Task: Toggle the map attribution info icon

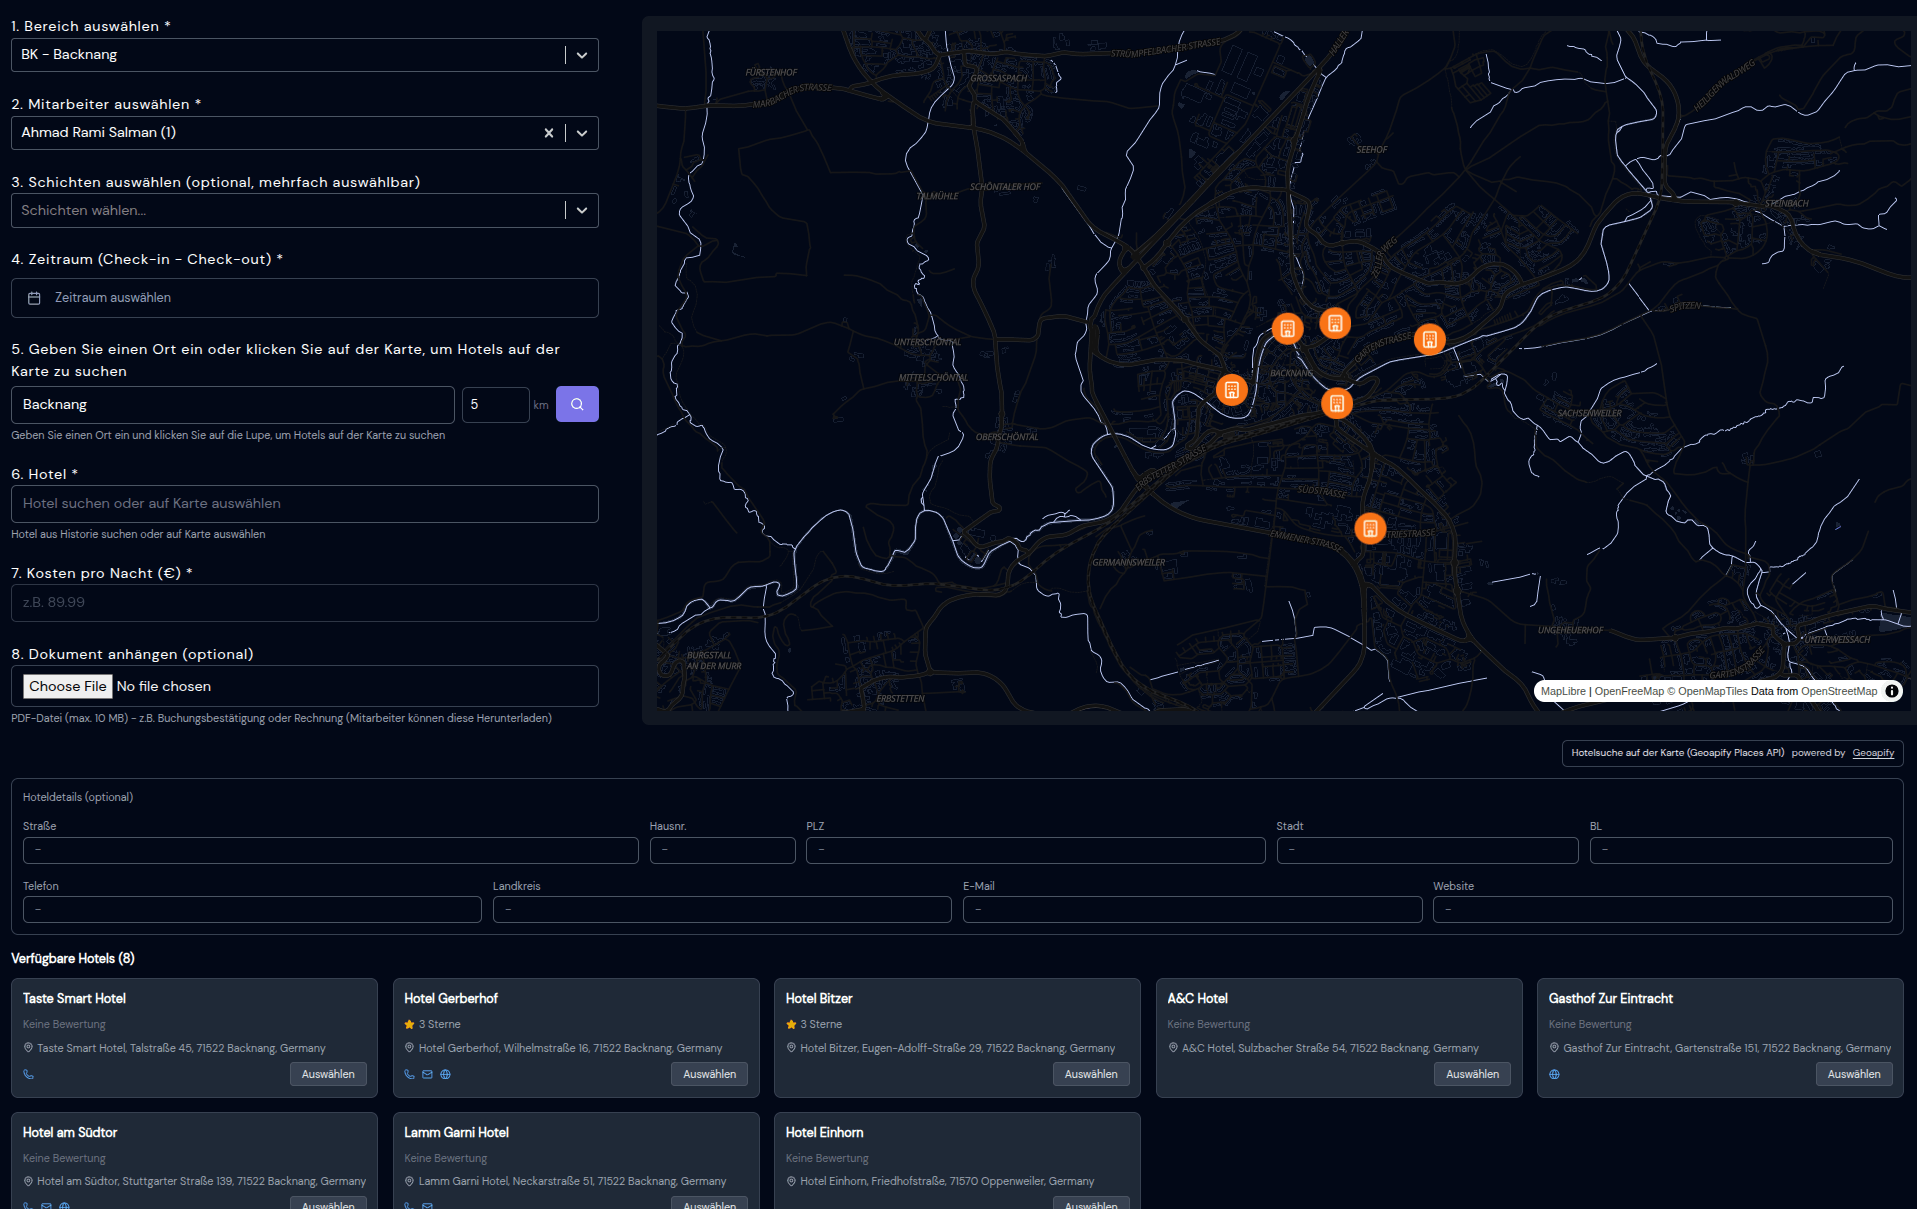Action: pos(1892,691)
